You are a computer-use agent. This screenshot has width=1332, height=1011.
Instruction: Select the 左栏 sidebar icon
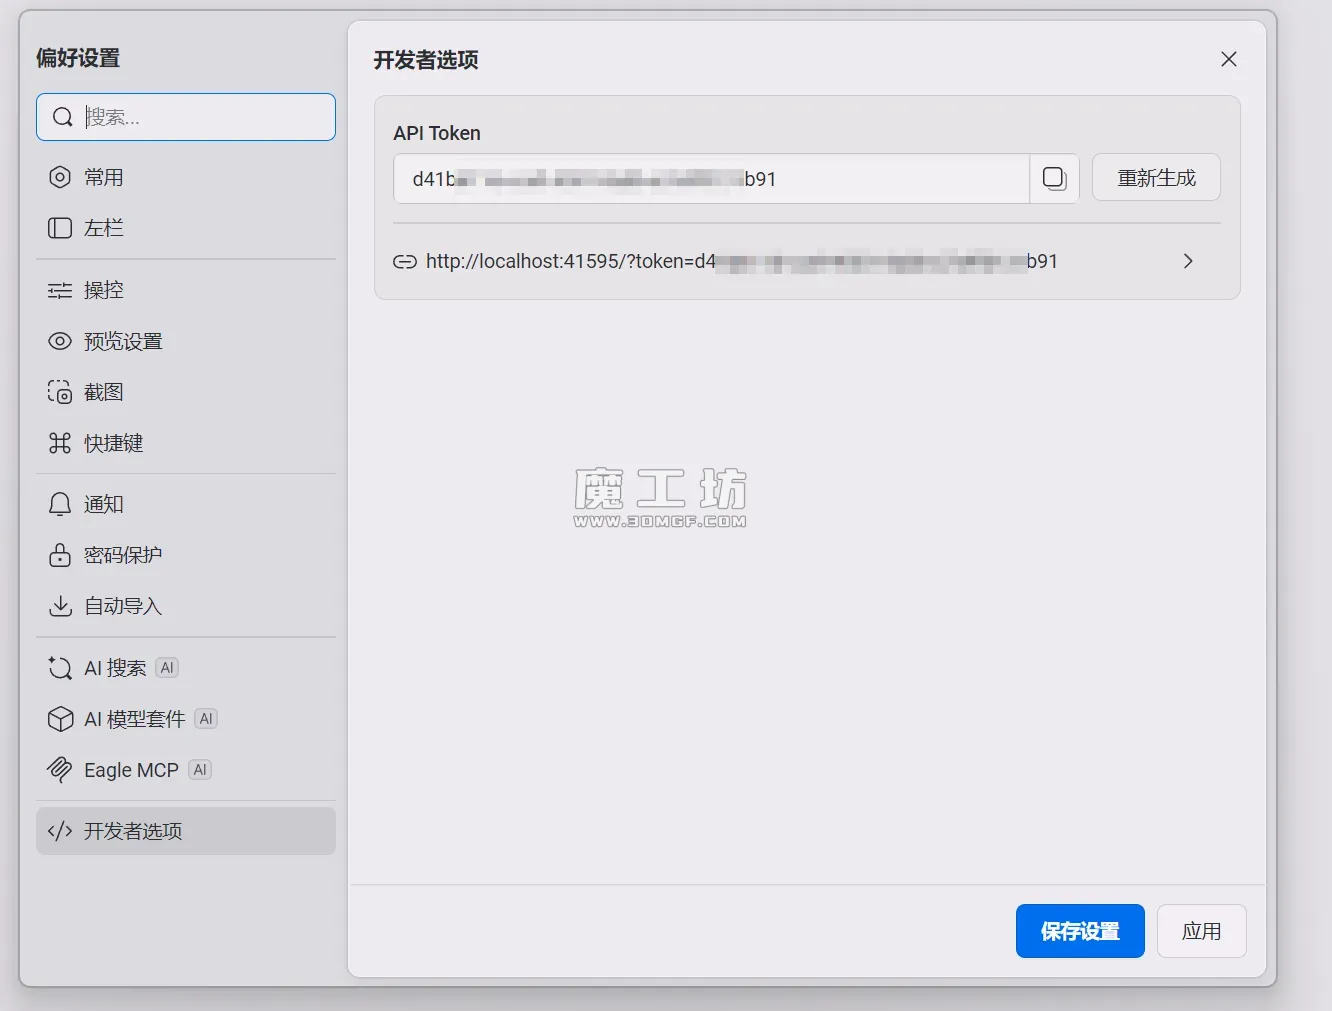(60, 228)
